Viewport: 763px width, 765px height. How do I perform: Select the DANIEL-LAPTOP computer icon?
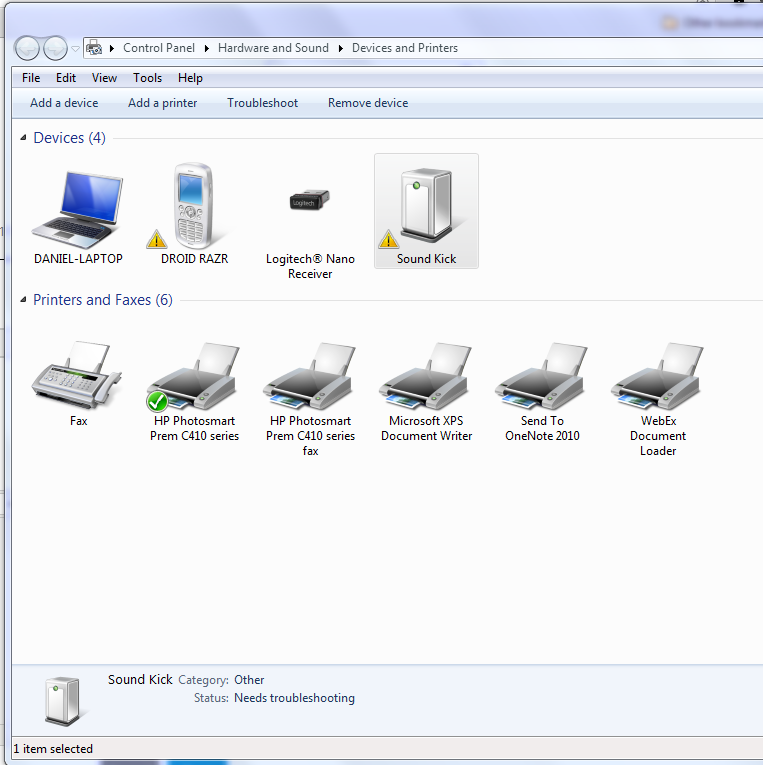(x=78, y=212)
